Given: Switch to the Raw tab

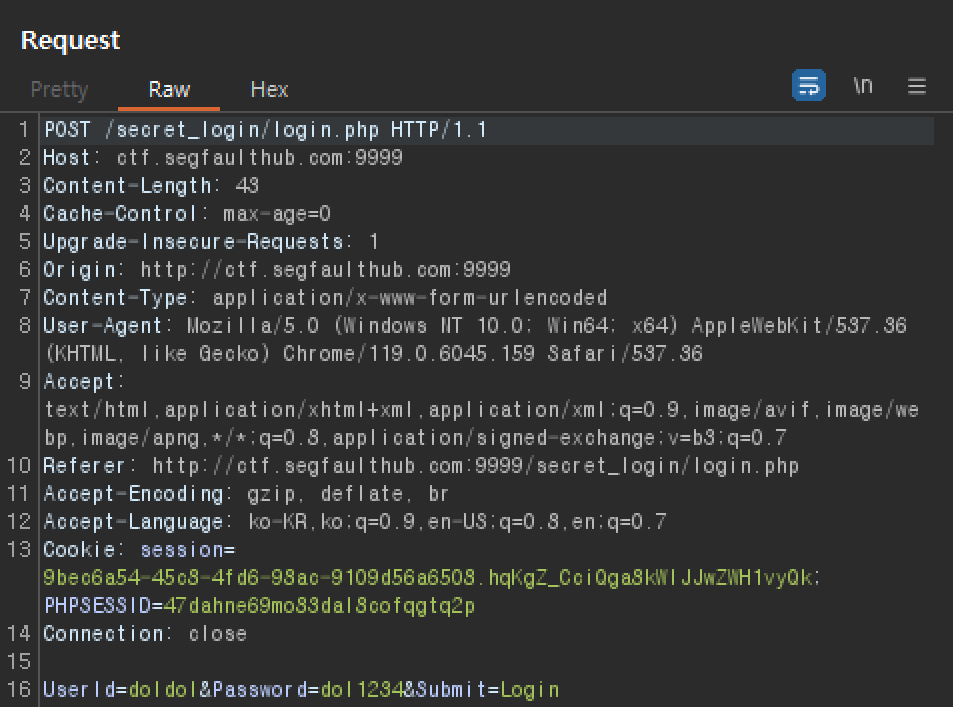Looking at the screenshot, I should click(169, 89).
